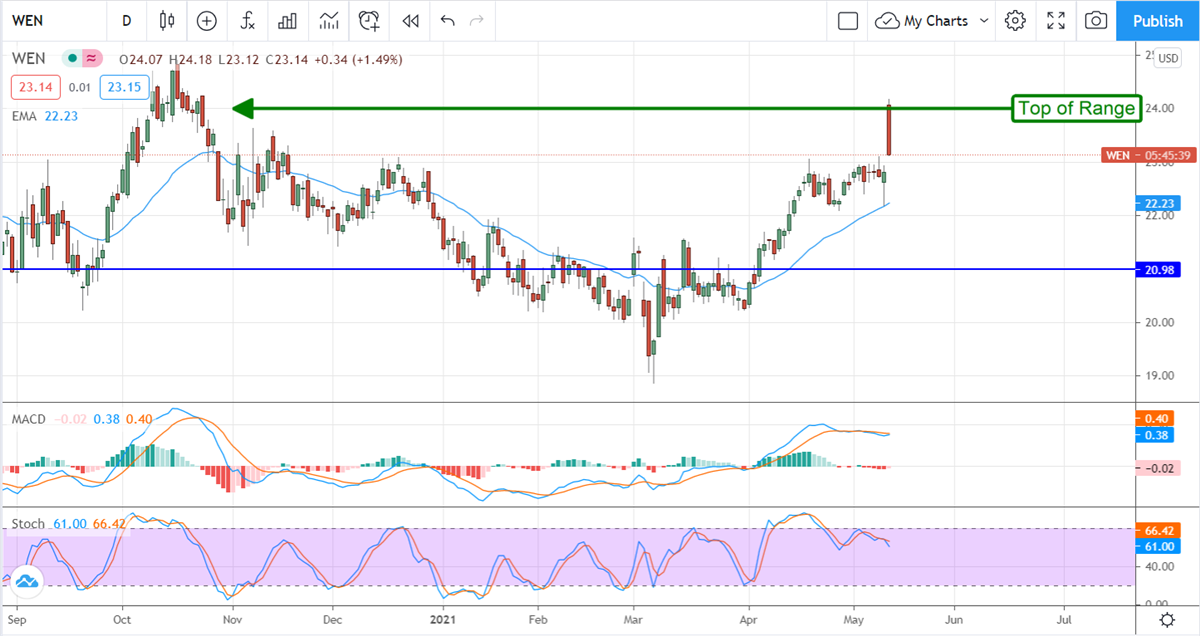Open chart settings gear in top toolbar
The width and height of the screenshot is (1200, 636).
pos(1015,20)
